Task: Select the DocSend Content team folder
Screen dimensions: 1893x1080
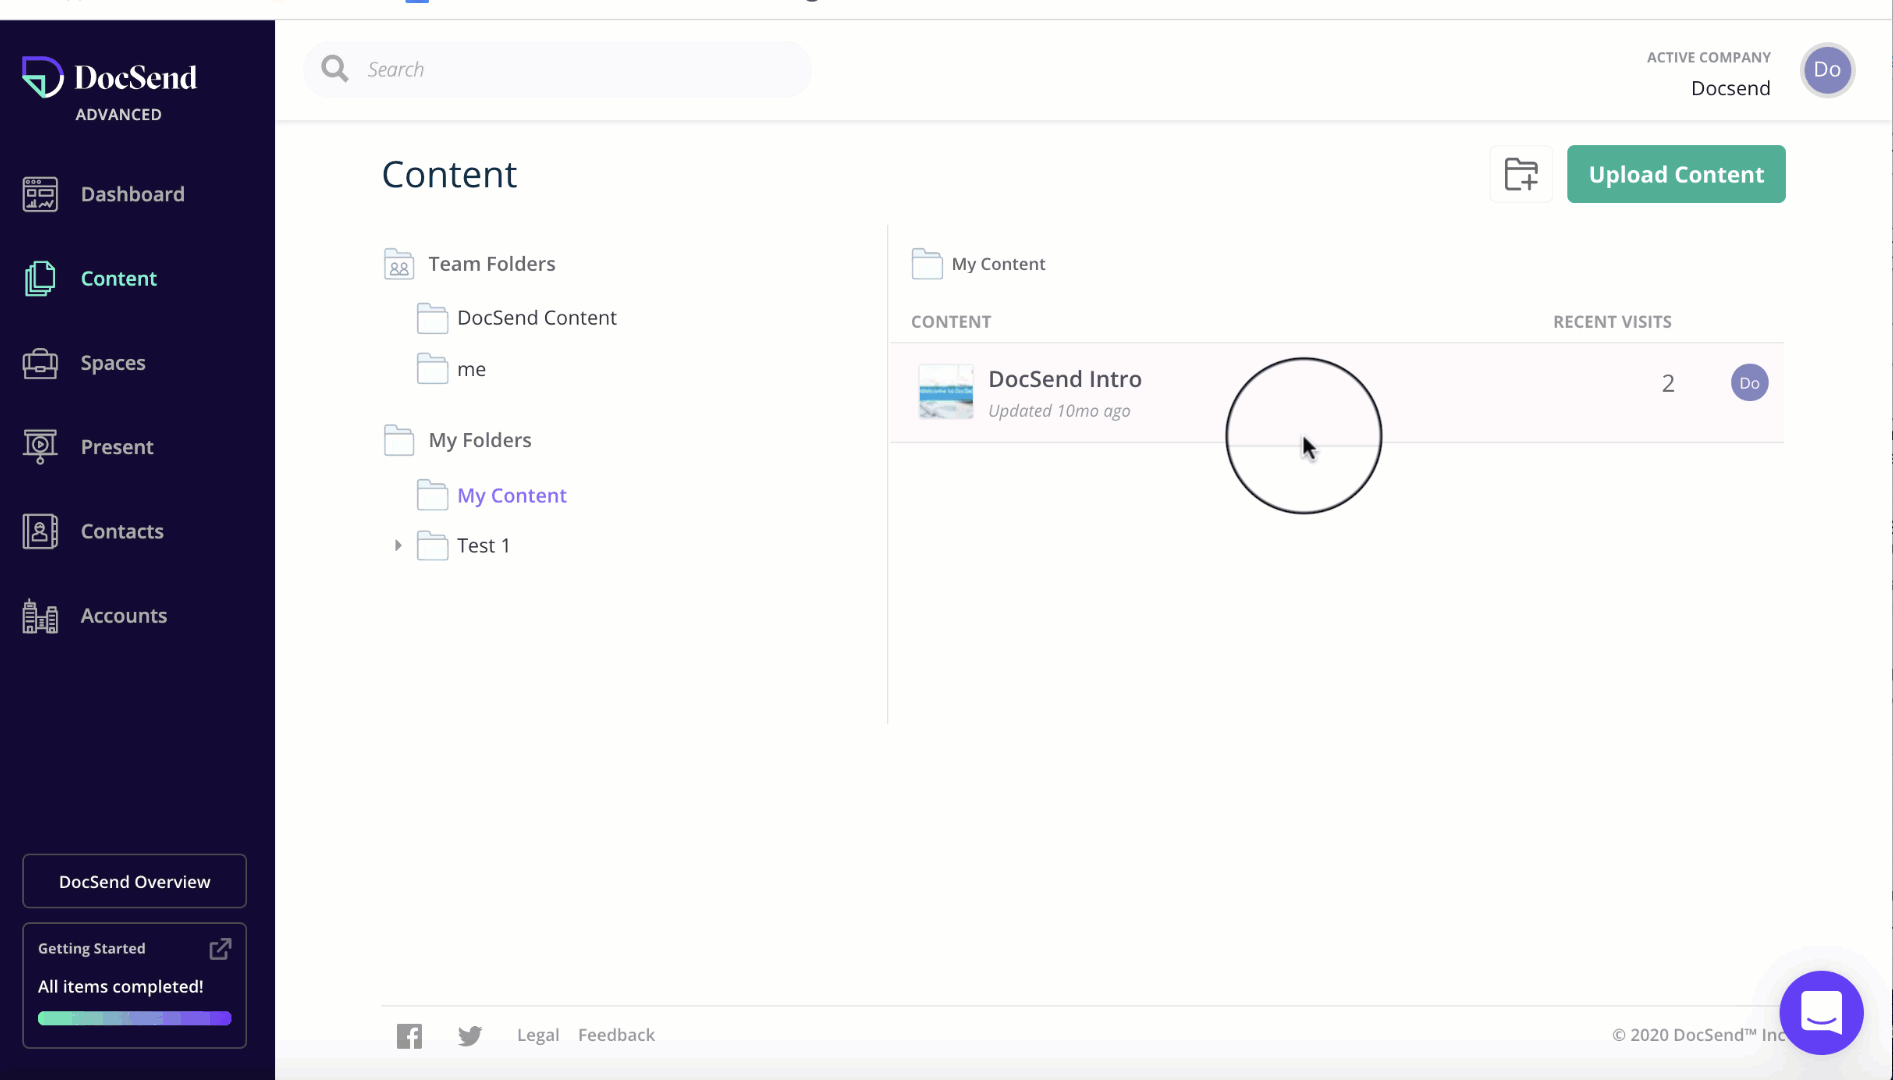Action: coord(537,318)
